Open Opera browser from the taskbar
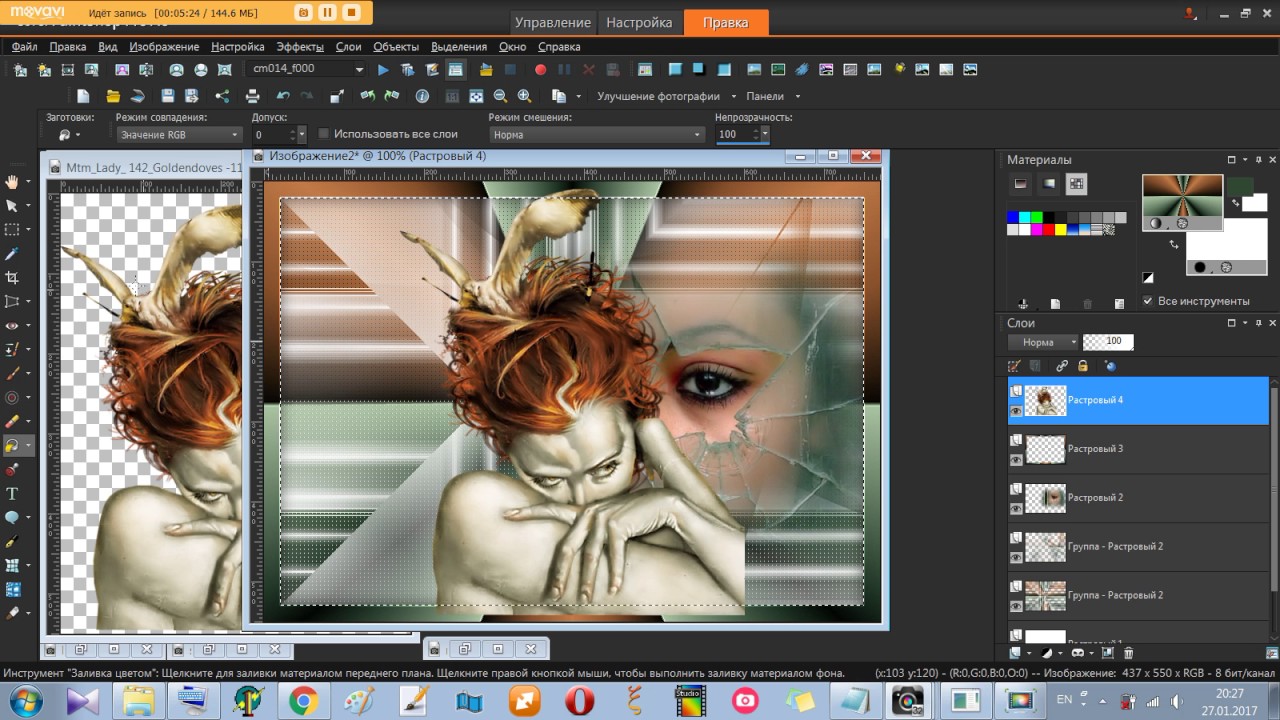The image size is (1280, 720). point(579,701)
